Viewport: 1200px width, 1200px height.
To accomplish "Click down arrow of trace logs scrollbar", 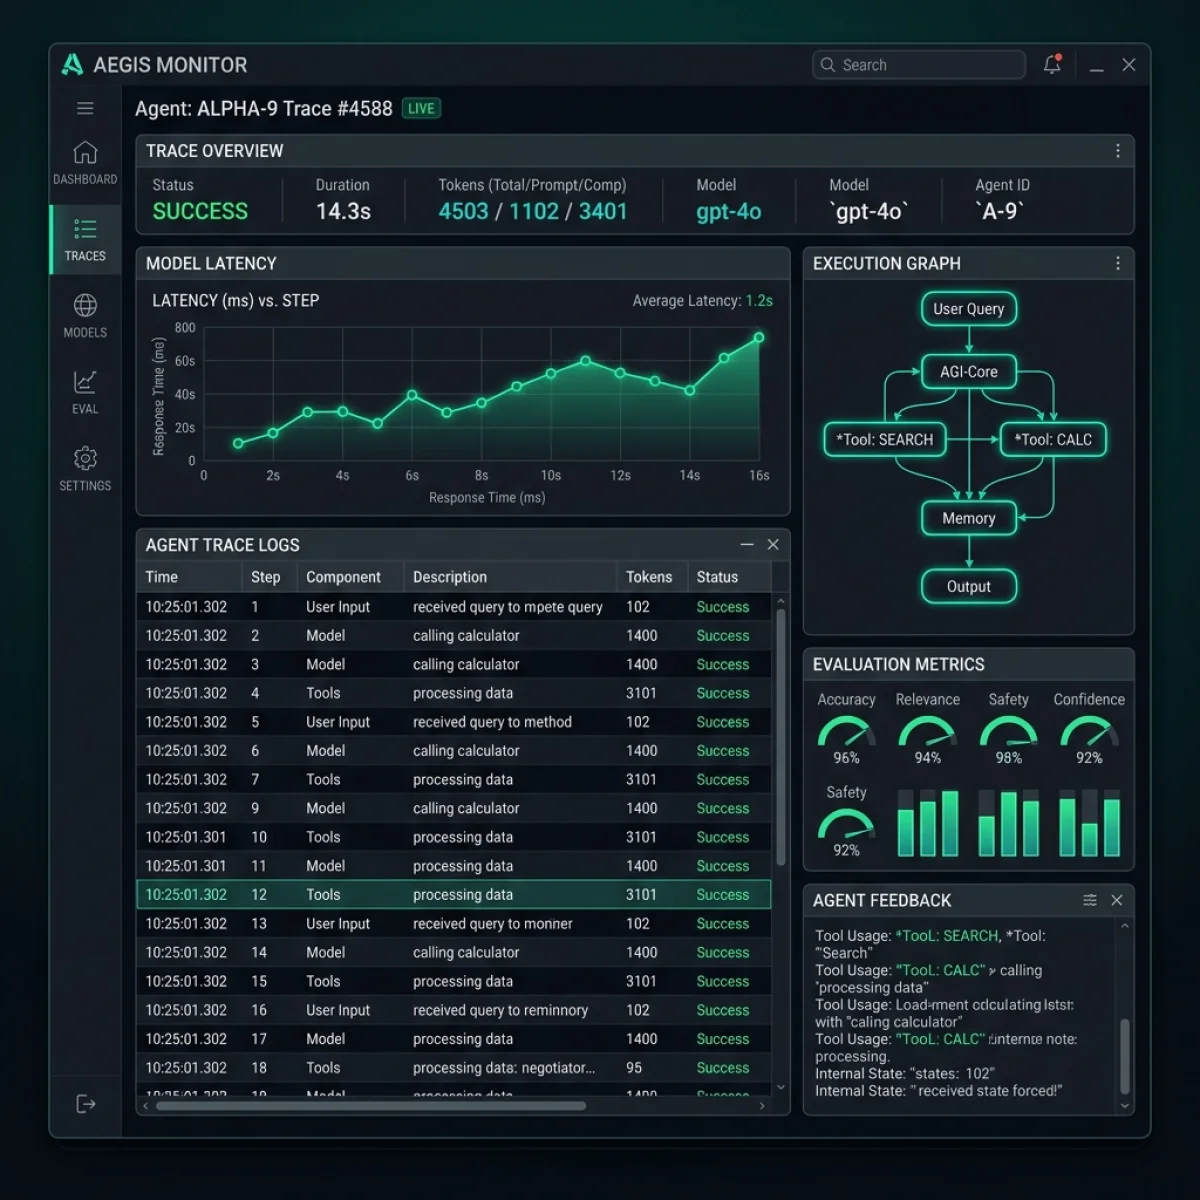I will (x=781, y=1087).
